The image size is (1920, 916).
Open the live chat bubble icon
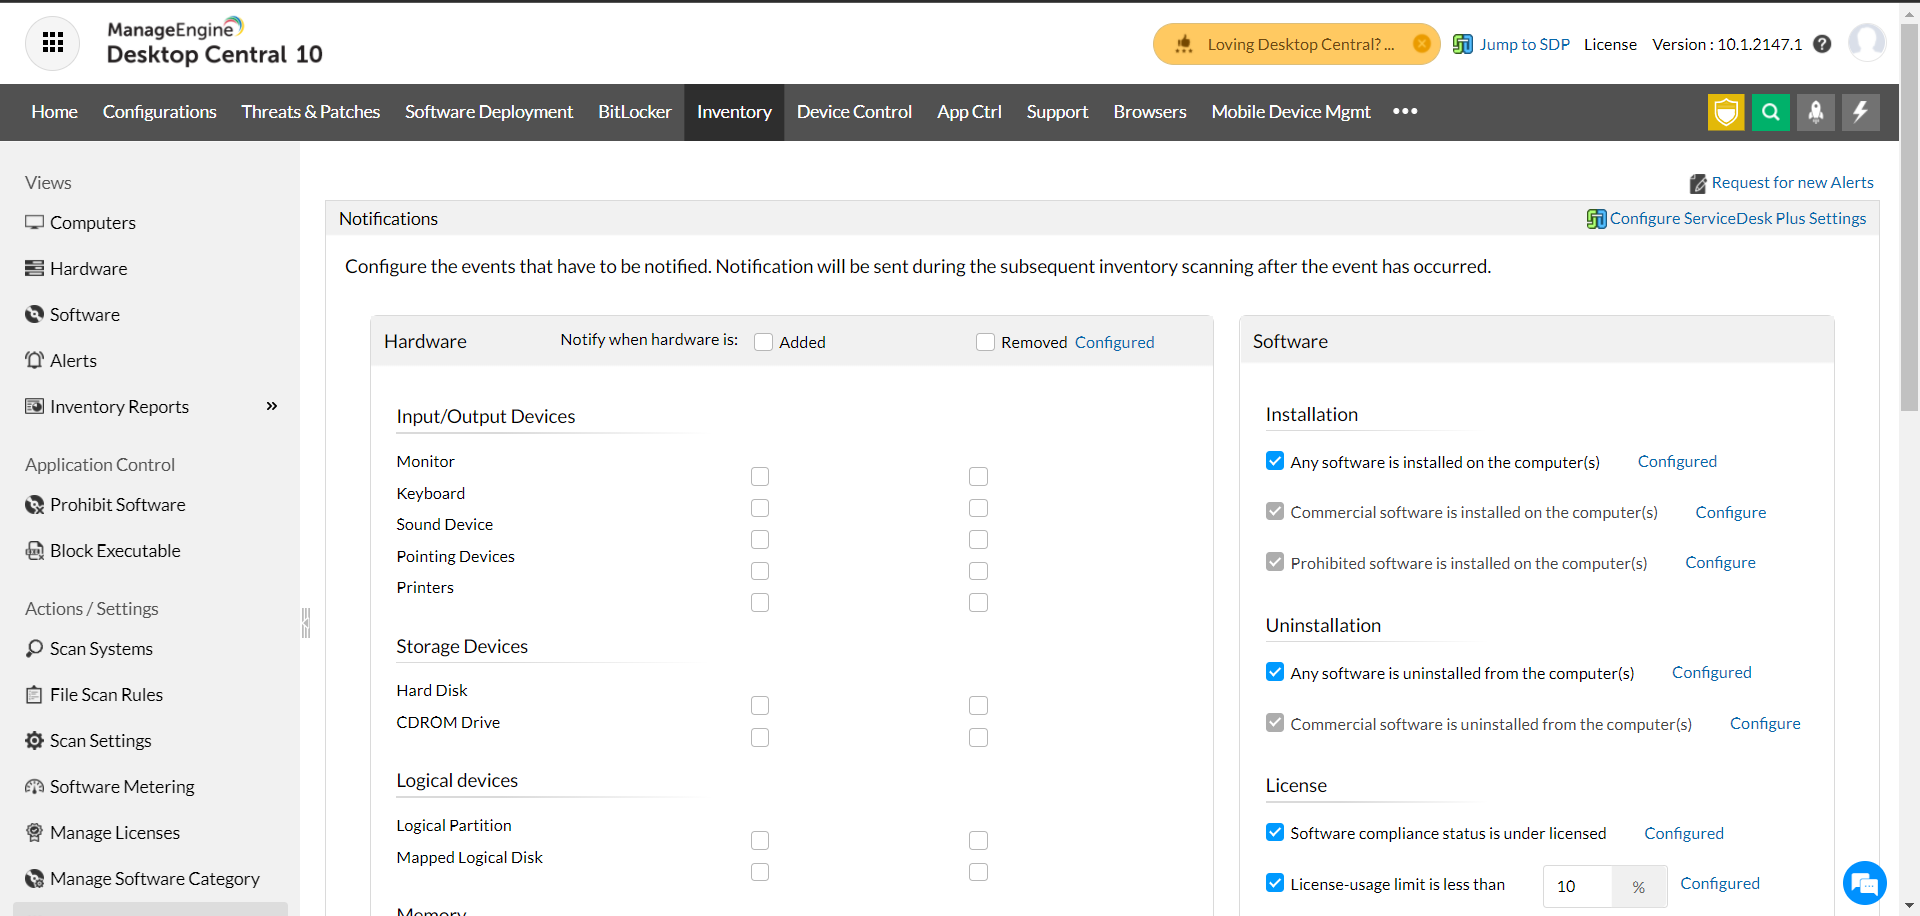(x=1864, y=883)
